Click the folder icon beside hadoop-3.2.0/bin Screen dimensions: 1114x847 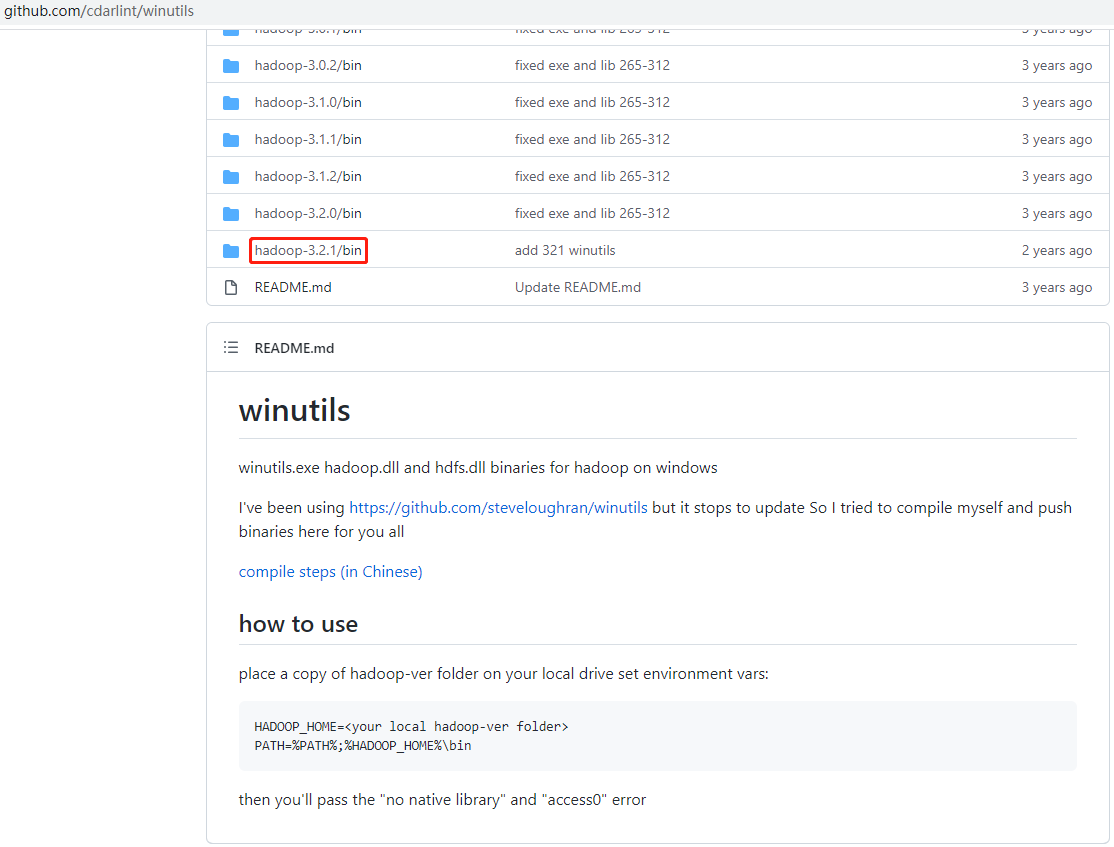231,214
